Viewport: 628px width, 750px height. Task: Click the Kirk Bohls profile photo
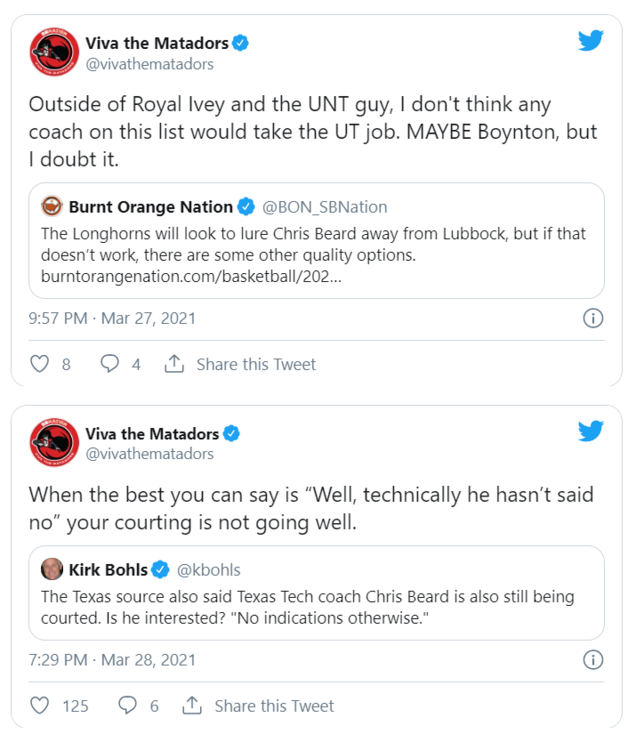point(52,570)
